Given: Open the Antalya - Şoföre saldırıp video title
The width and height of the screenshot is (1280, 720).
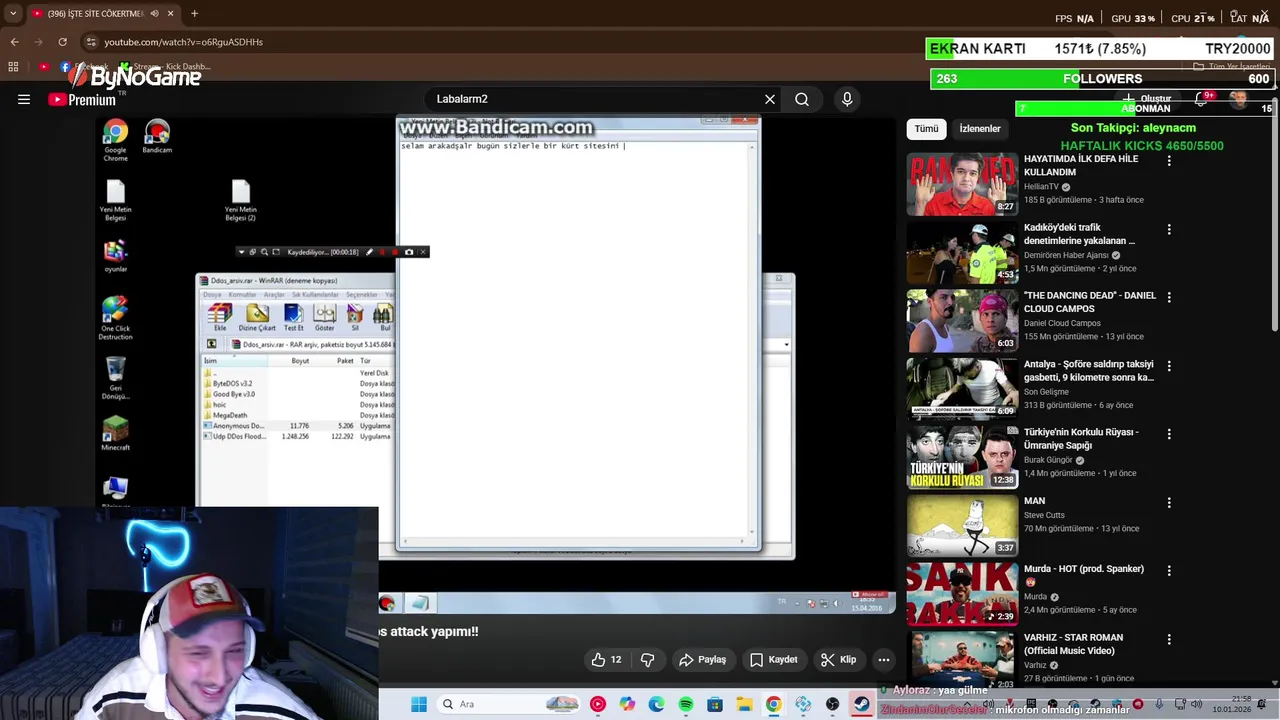Looking at the screenshot, I should pos(1089,371).
